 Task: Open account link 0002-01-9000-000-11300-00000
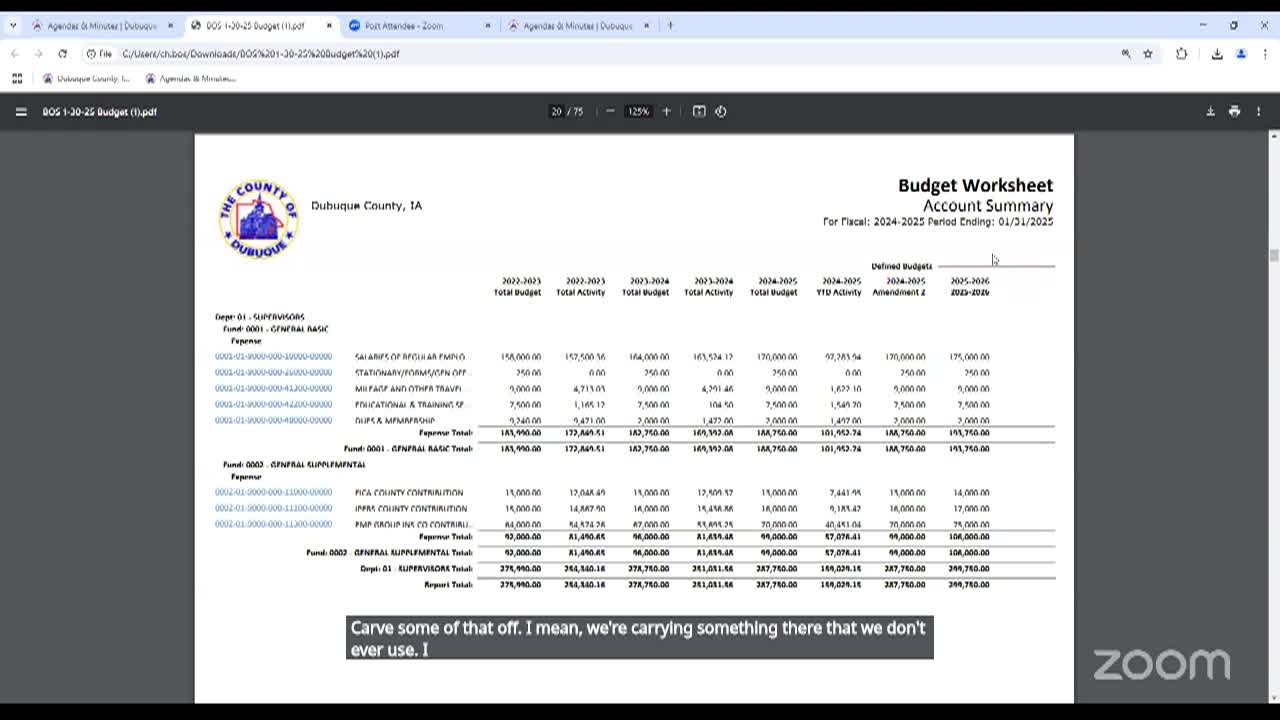click(273, 524)
